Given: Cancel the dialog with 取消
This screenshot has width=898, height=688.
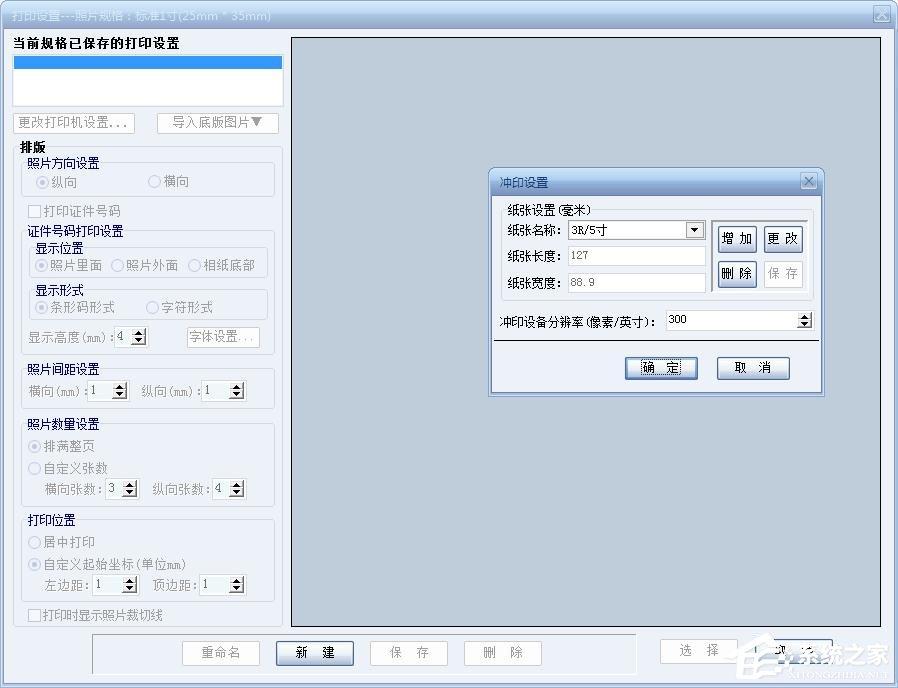Looking at the screenshot, I should [x=753, y=368].
